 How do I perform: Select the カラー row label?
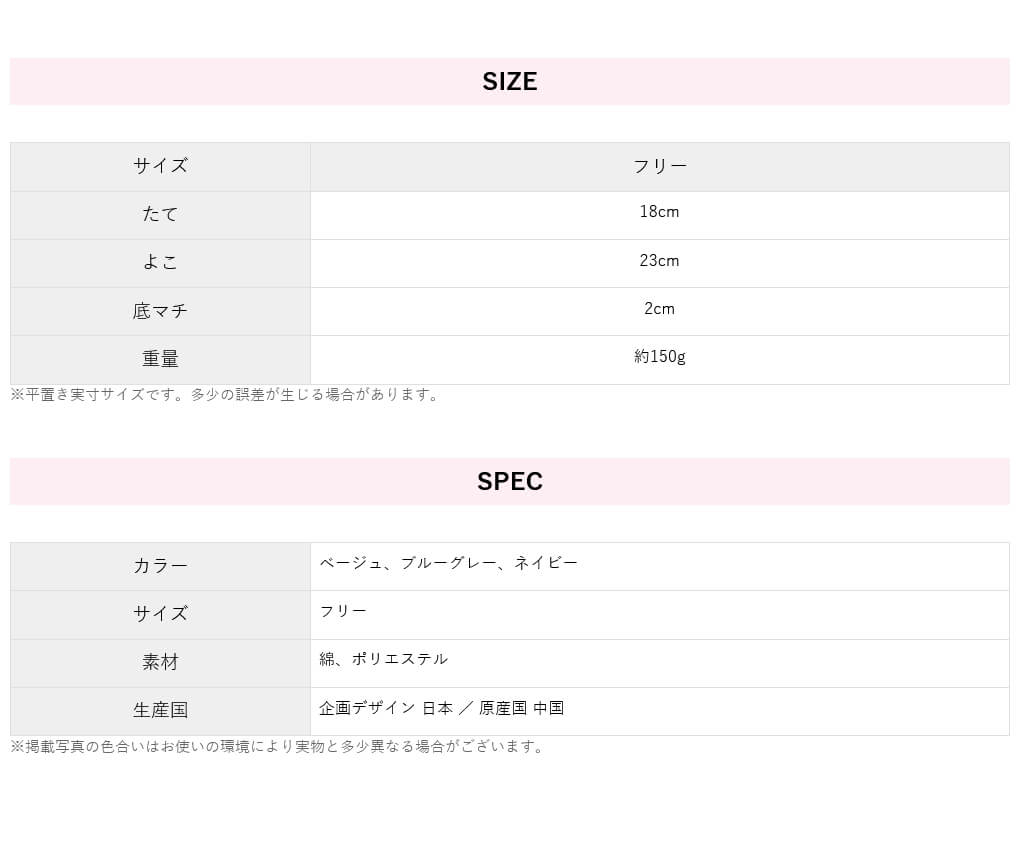pyautogui.click(x=160, y=566)
